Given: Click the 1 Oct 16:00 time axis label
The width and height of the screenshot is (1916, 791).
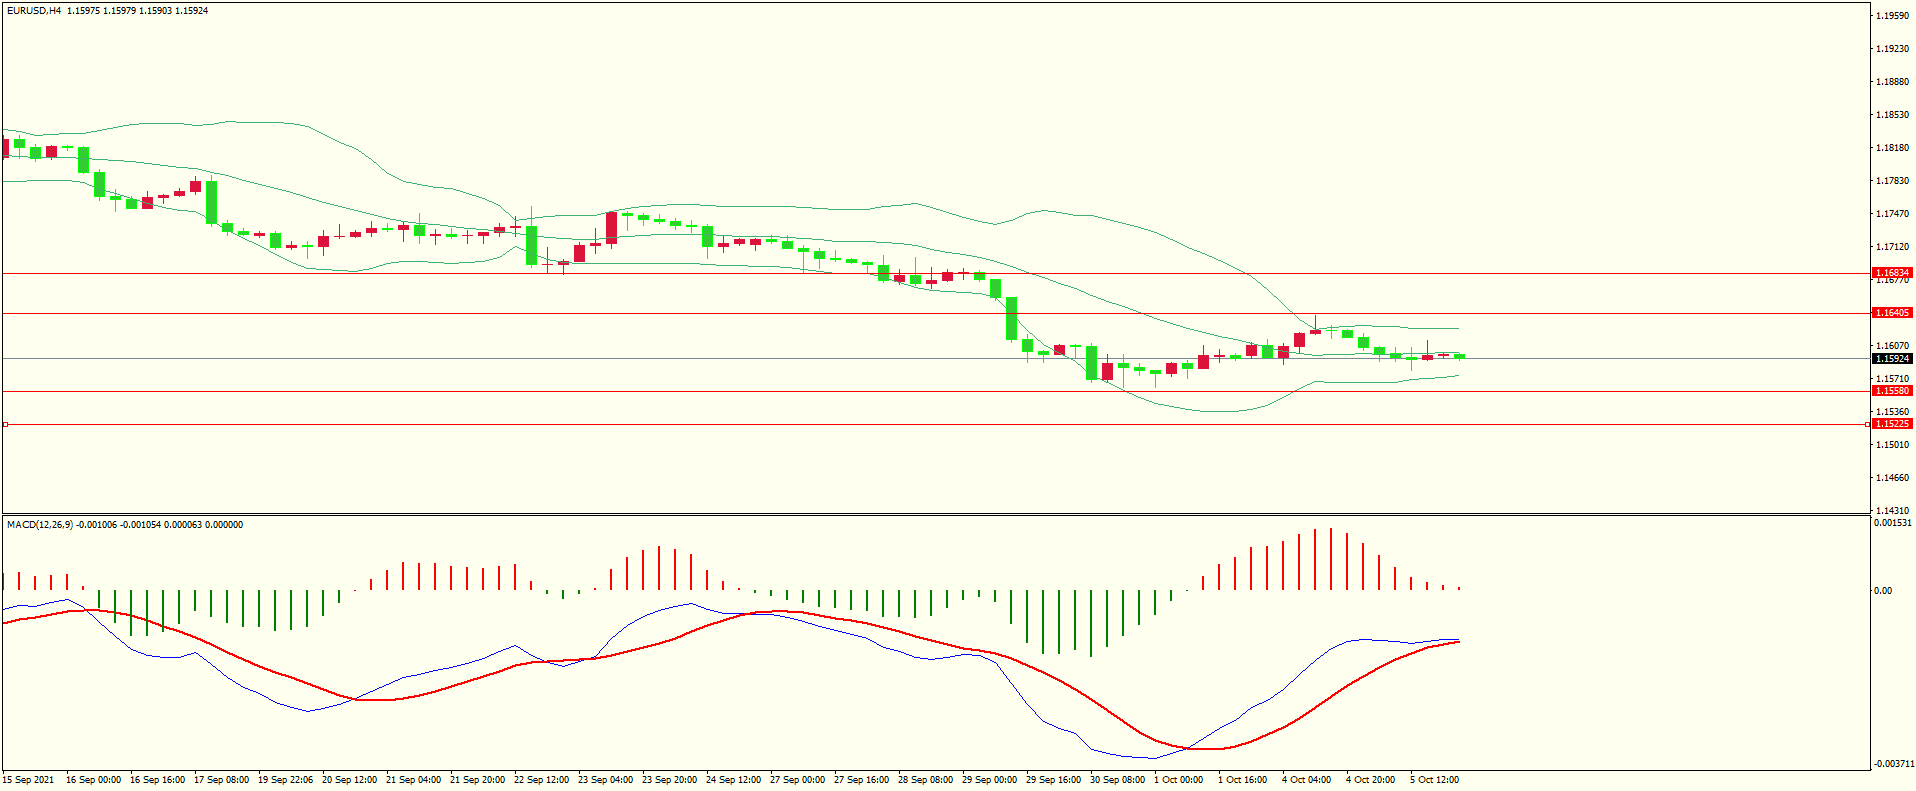Looking at the screenshot, I should tap(1242, 780).
